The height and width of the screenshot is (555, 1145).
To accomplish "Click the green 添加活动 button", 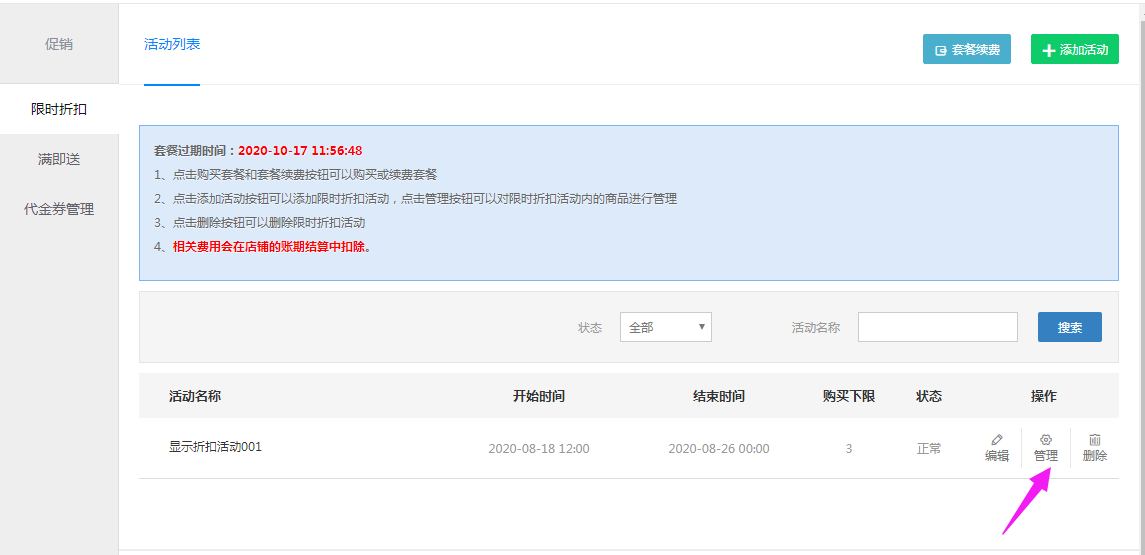I will click(x=1074, y=50).
